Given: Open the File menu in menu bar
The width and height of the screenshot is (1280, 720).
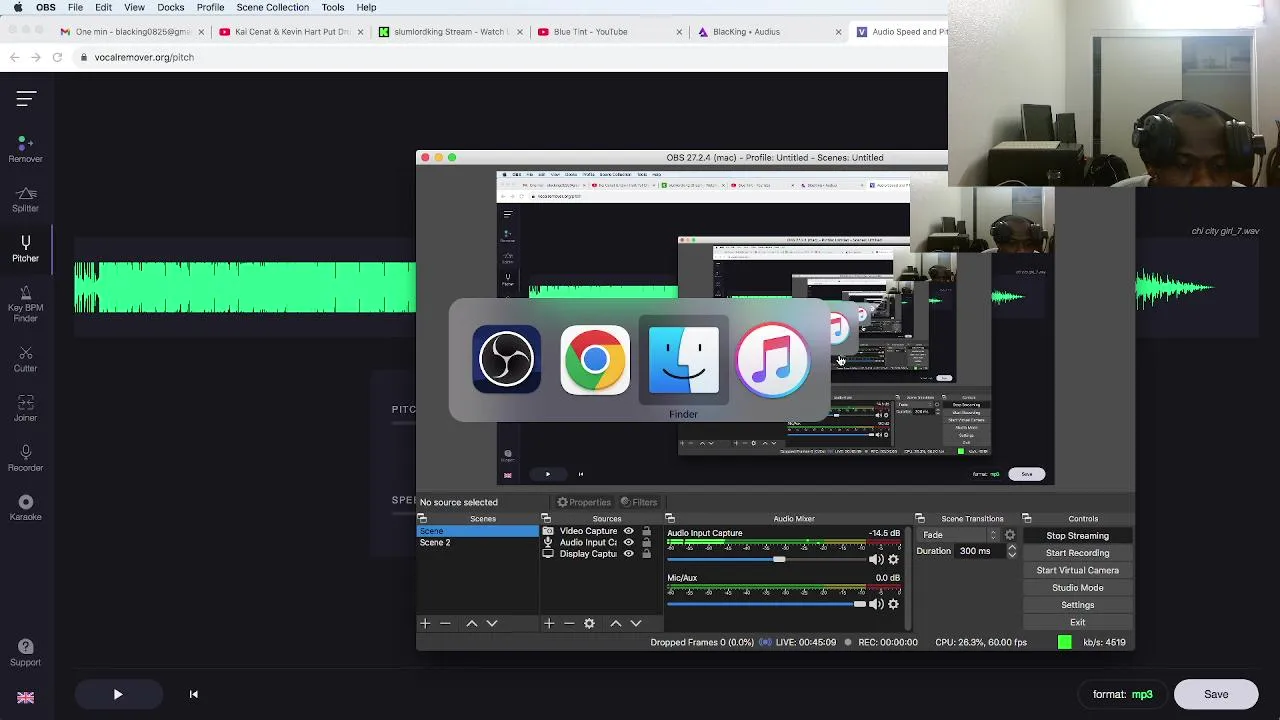Looking at the screenshot, I should [75, 7].
